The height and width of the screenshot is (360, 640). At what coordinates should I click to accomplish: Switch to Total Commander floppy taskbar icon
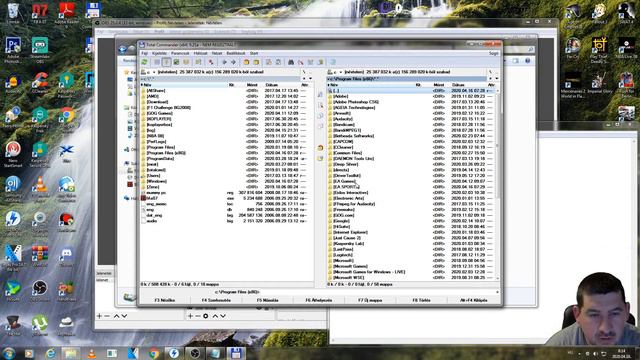point(236,353)
